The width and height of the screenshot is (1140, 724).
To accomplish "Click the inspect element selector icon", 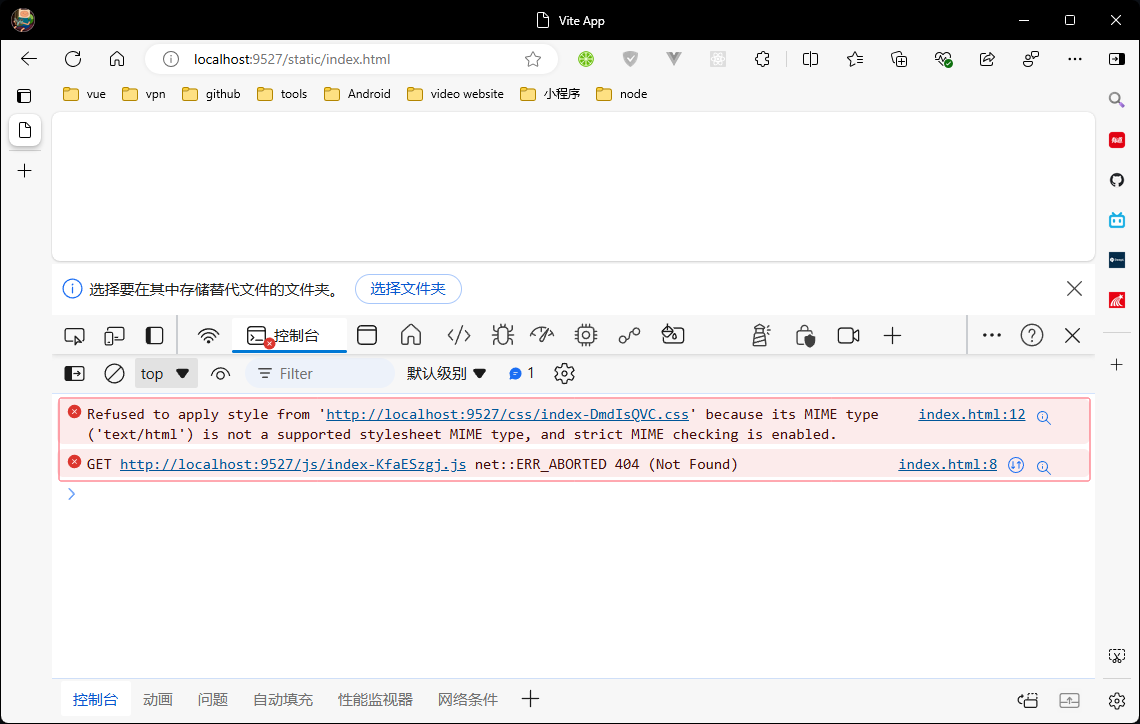I will (x=74, y=336).
